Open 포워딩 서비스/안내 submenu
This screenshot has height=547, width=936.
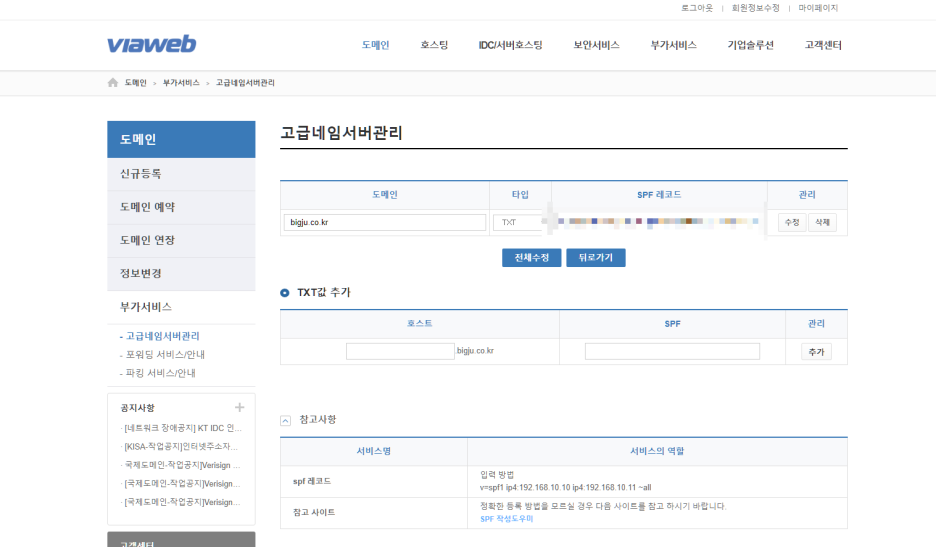(x=165, y=355)
